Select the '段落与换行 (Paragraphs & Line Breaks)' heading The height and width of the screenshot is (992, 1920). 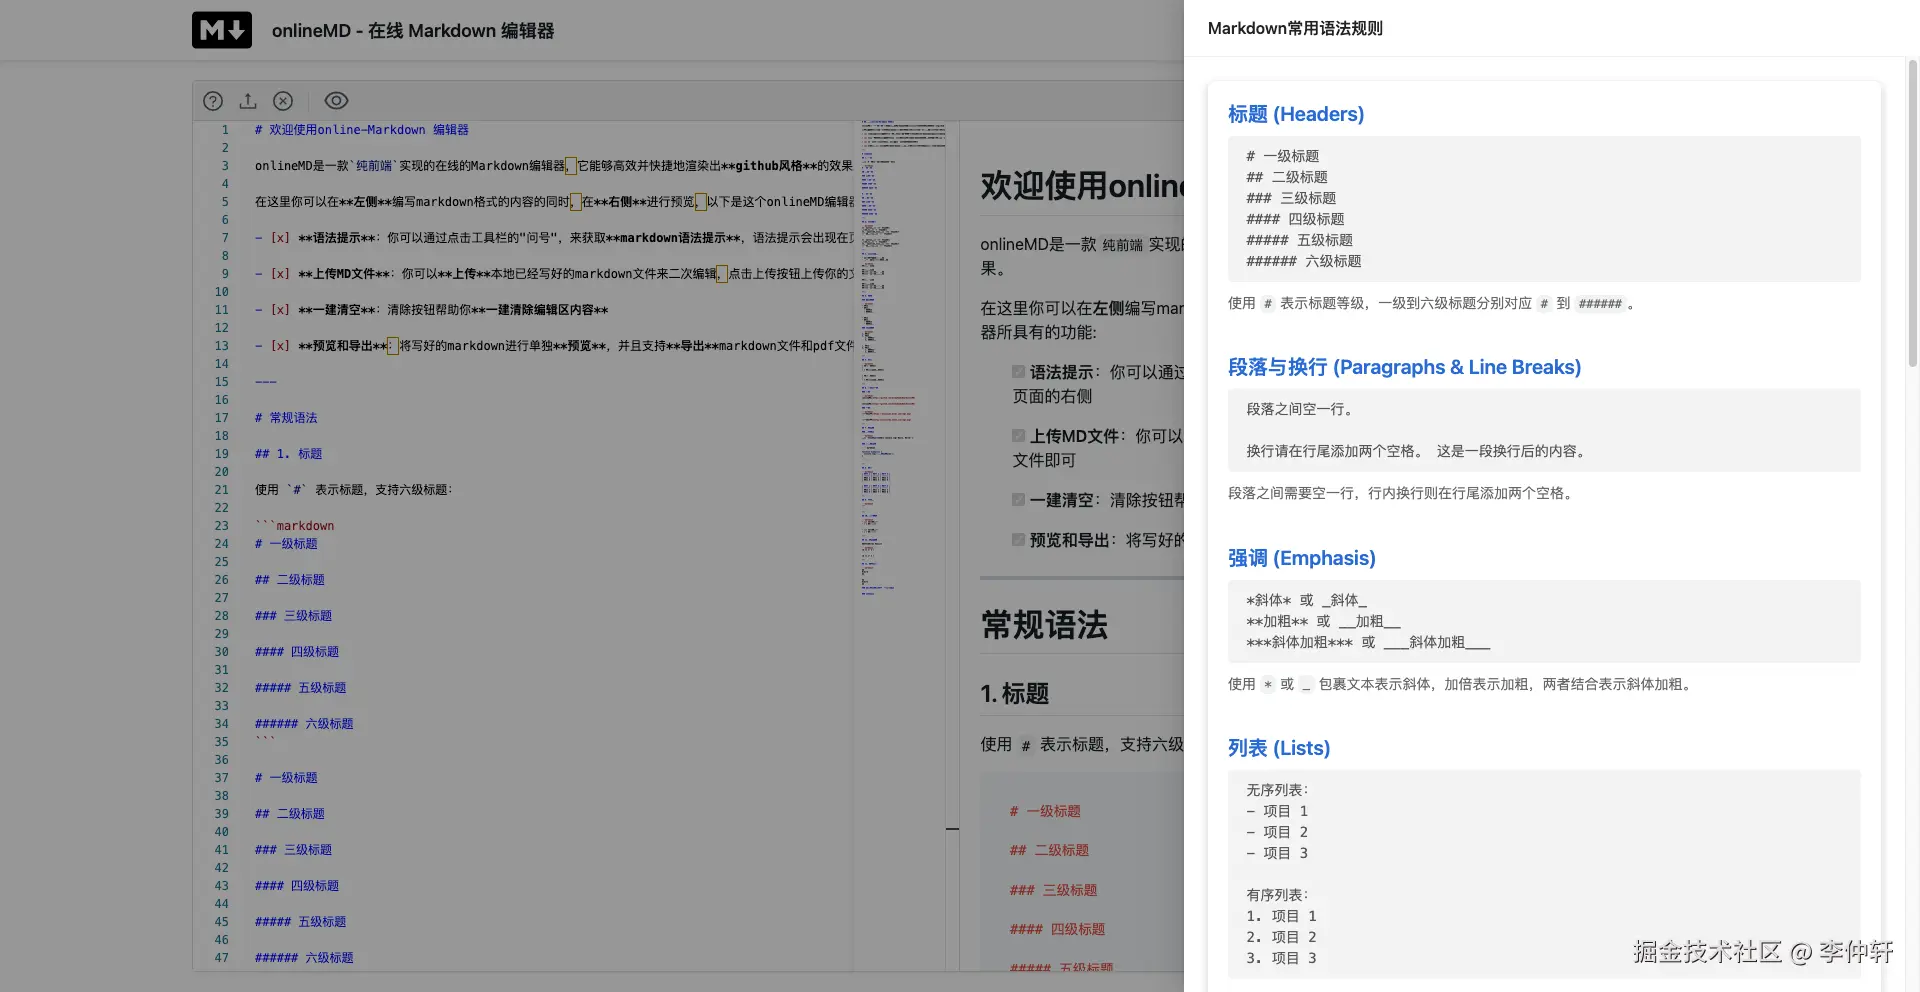[1404, 367]
